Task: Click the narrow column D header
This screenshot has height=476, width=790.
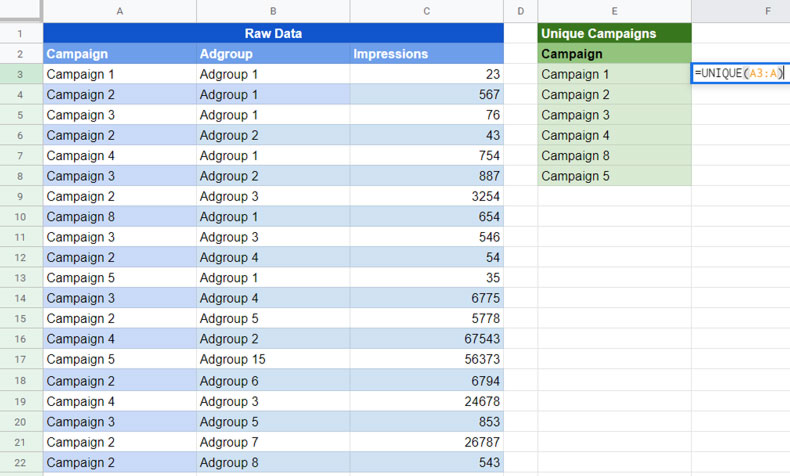Action: point(520,11)
